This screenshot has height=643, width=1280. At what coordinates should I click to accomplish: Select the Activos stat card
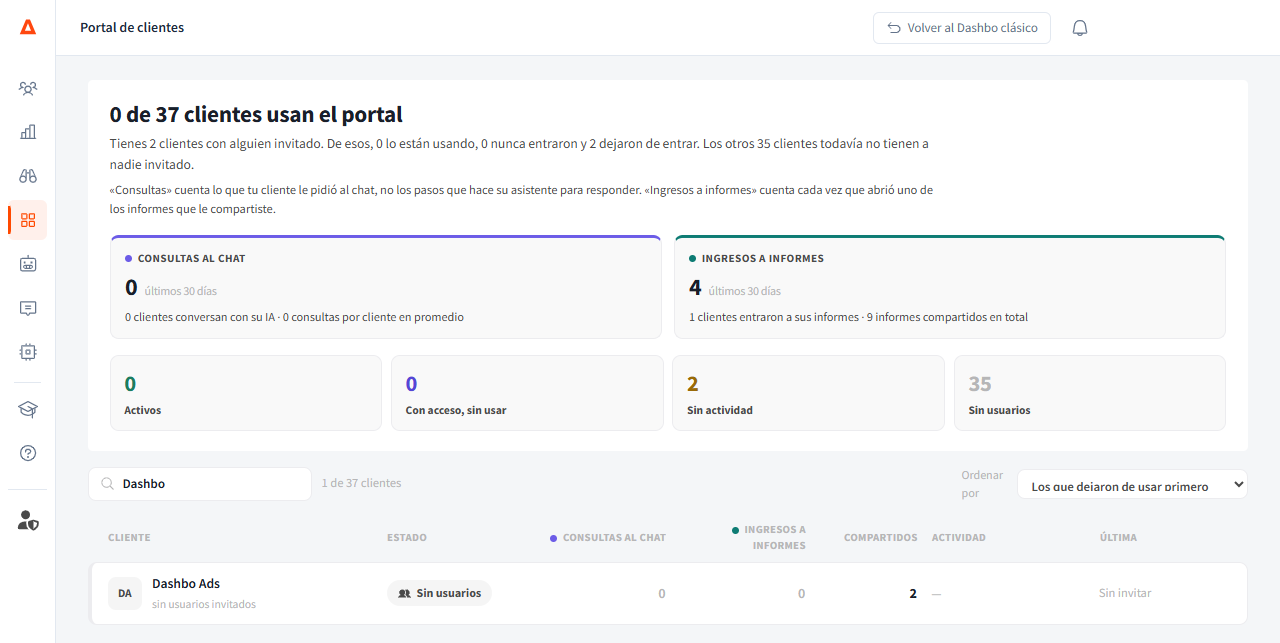(x=246, y=393)
